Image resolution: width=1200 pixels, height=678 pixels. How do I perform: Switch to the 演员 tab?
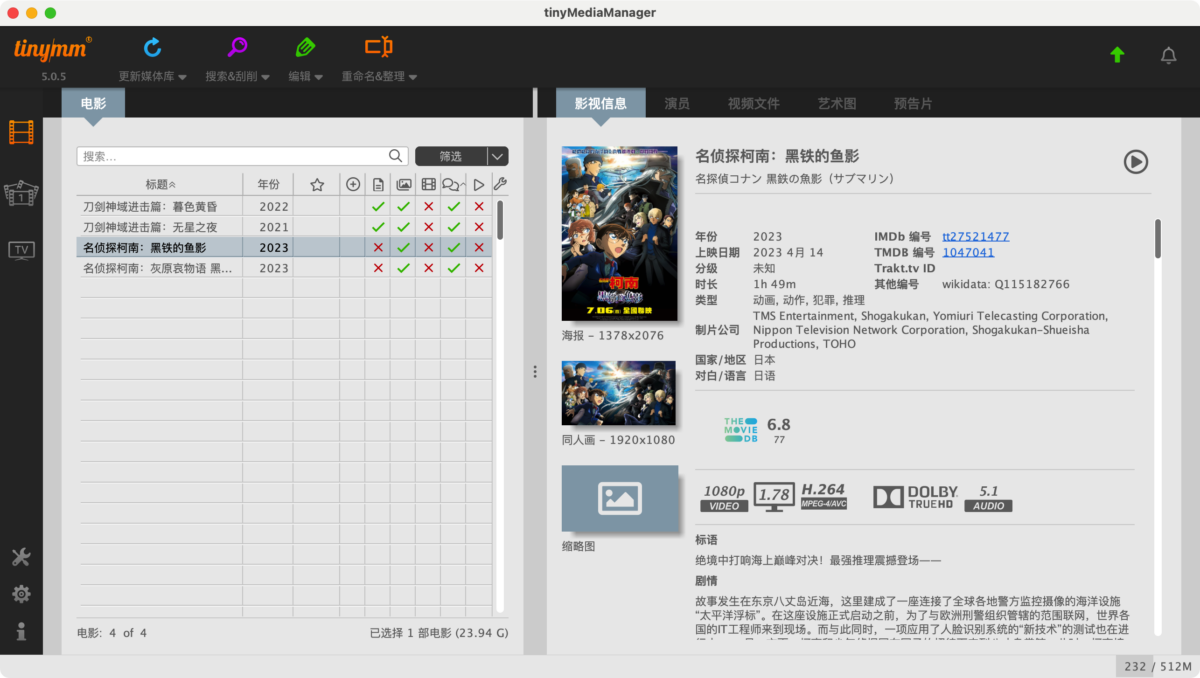(677, 103)
